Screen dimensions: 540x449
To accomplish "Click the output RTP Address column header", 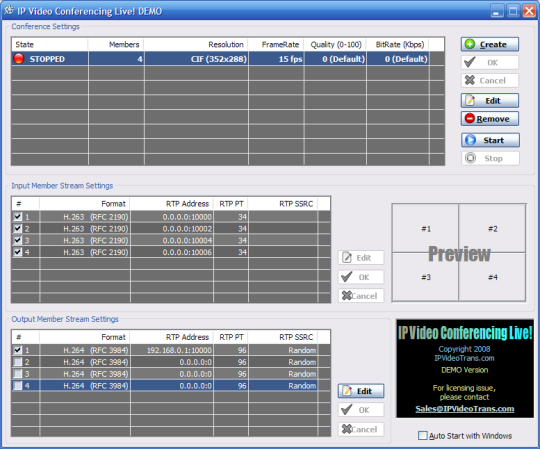I will (x=172, y=337).
